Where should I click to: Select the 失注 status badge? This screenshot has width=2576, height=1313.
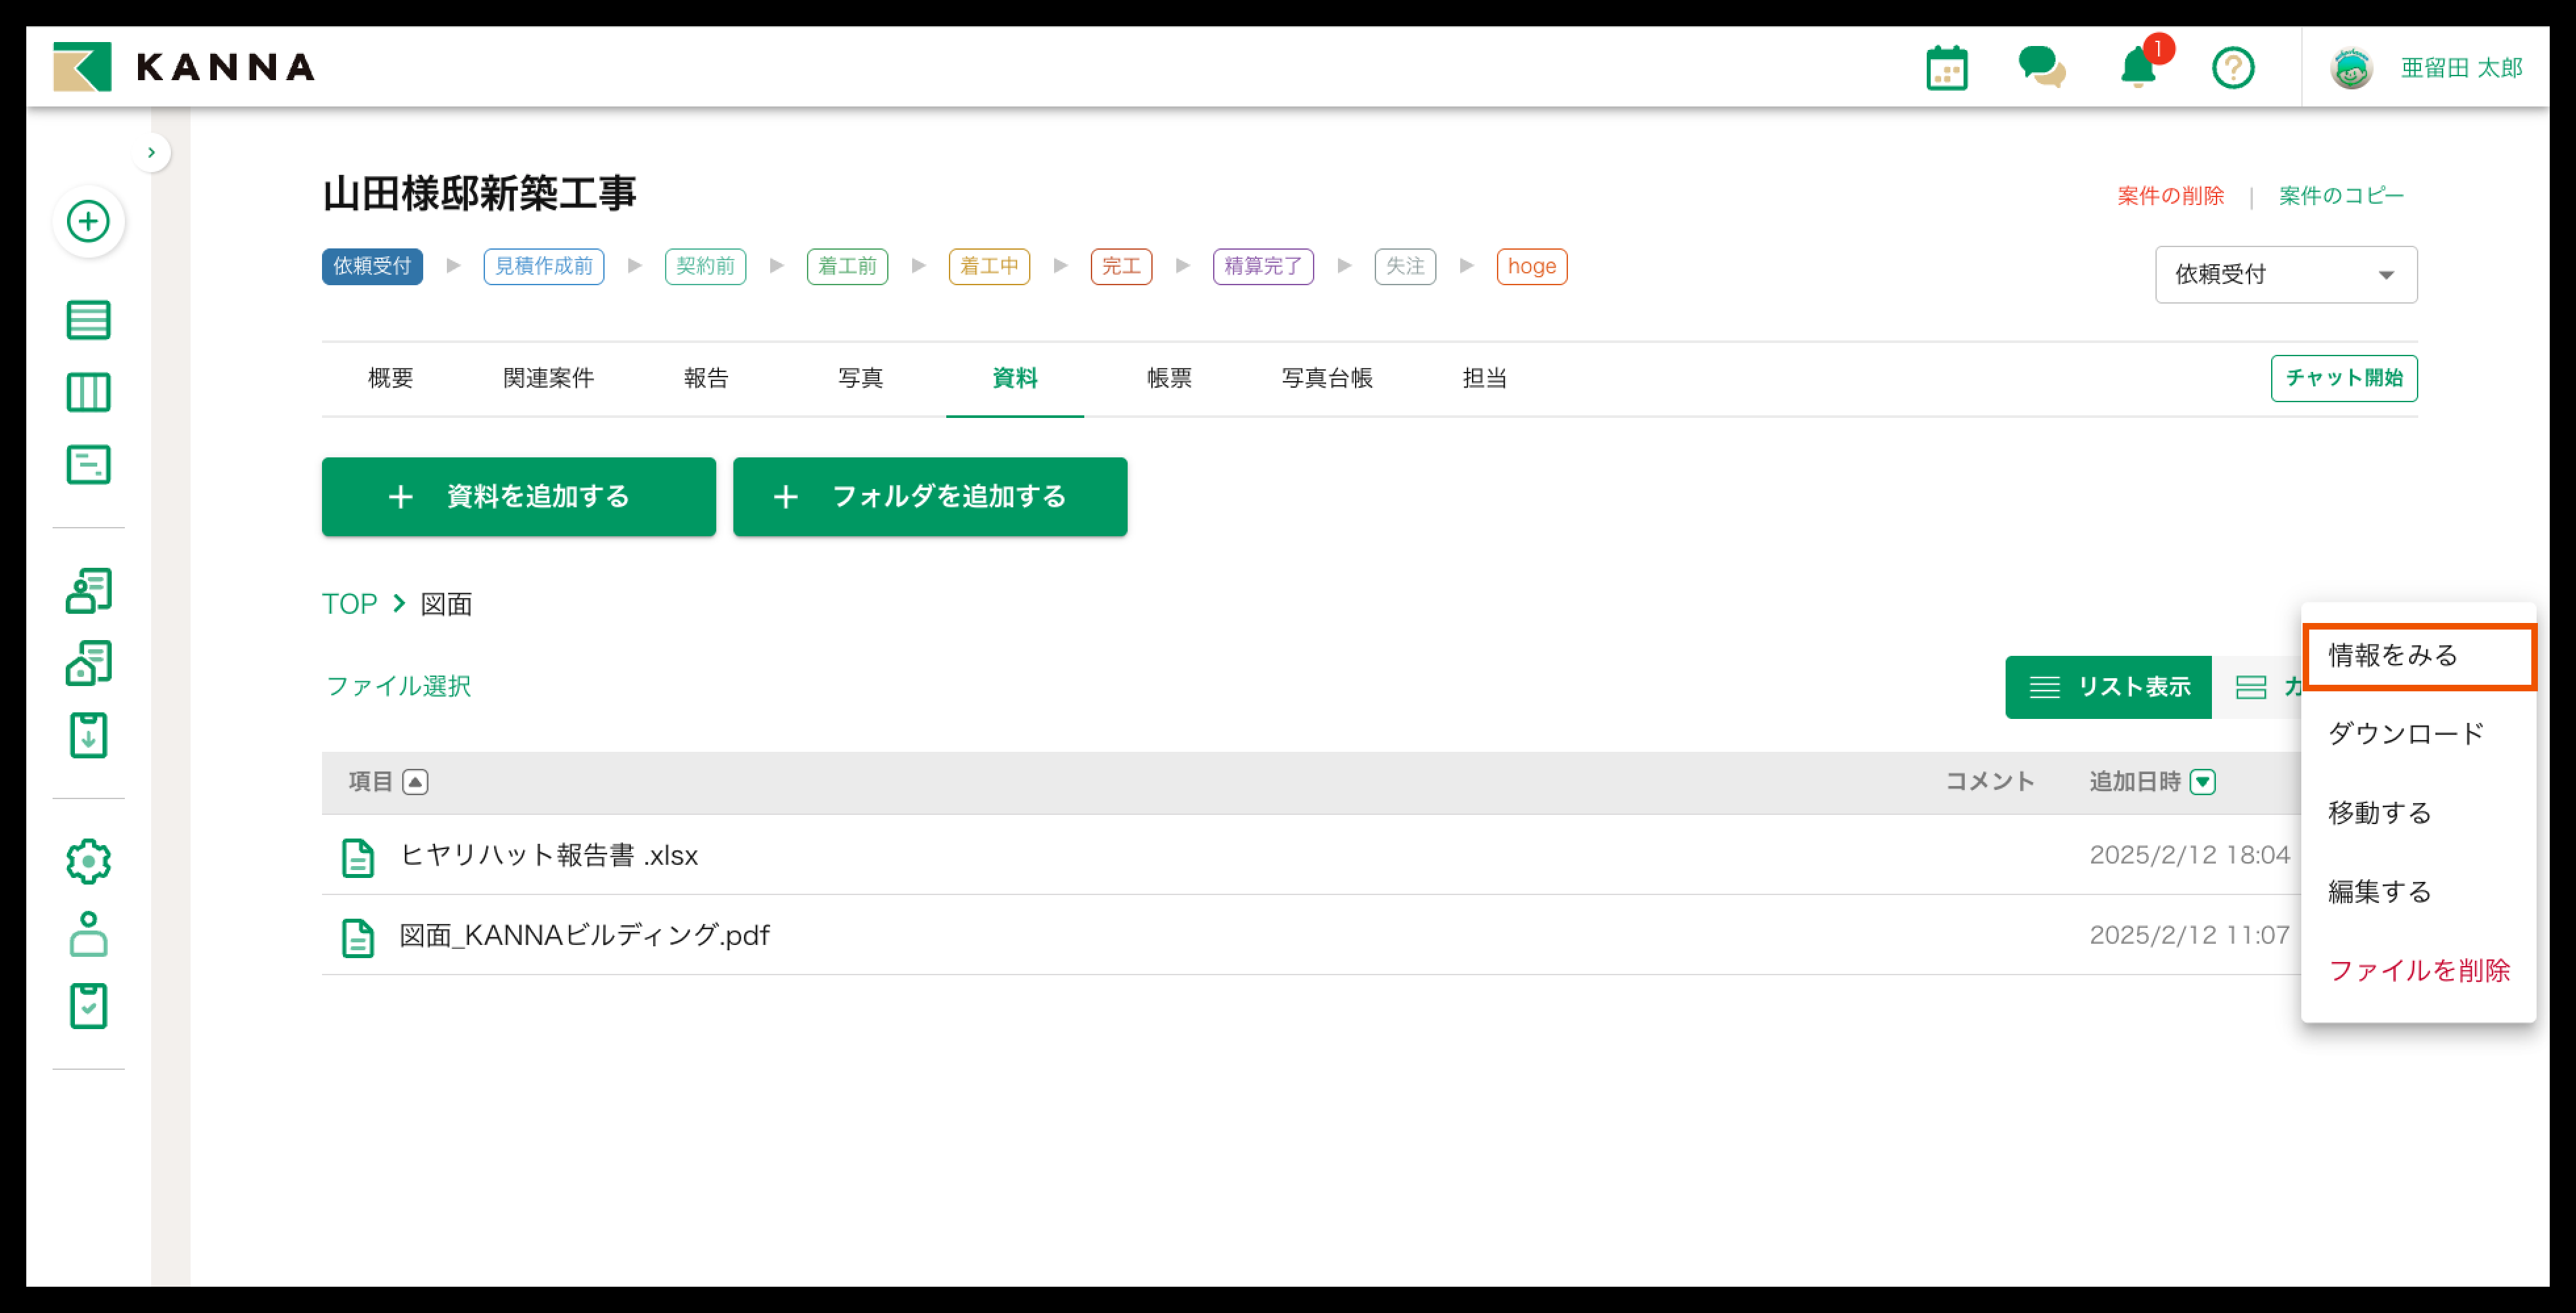click(1405, 266)
